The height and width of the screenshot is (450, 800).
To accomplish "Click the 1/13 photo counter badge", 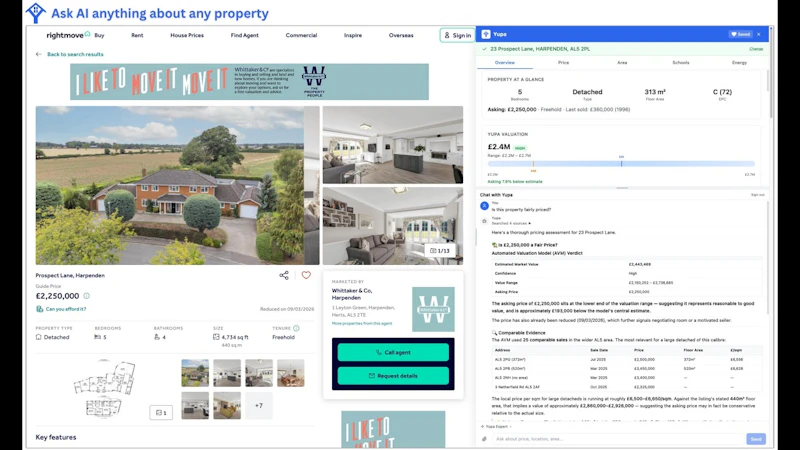I will click(440, 251).
